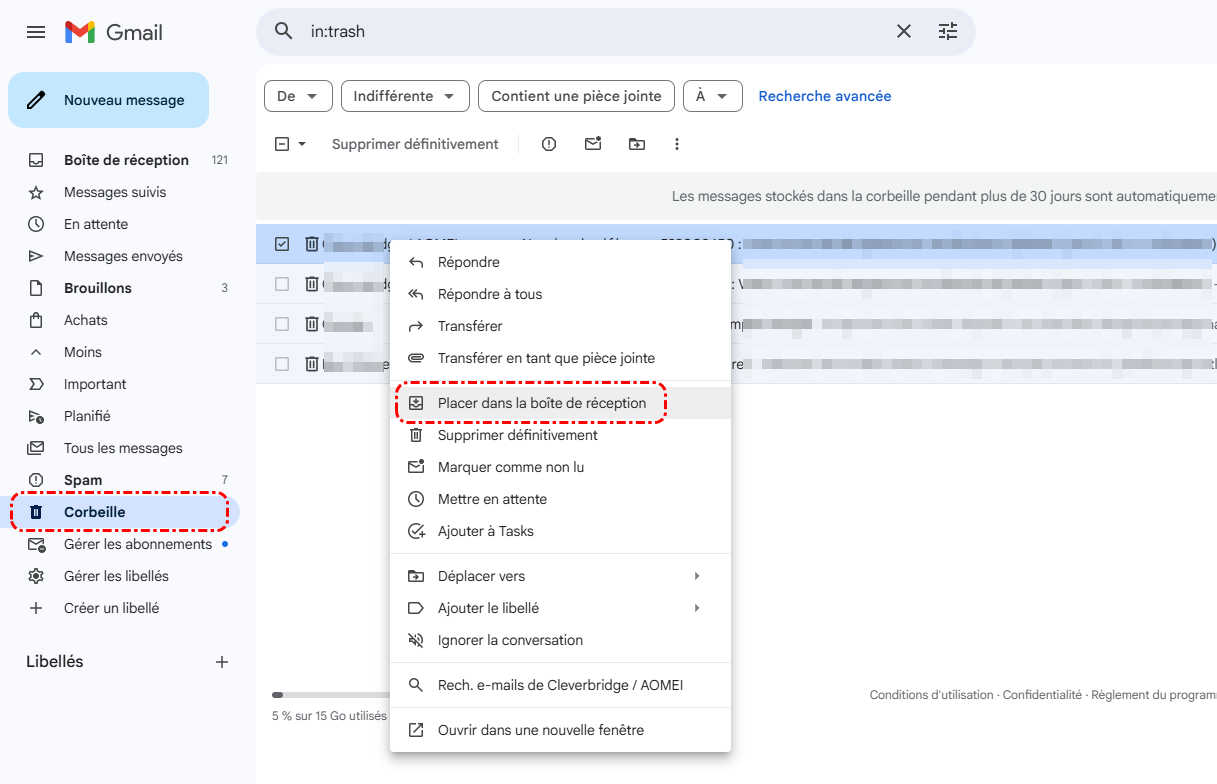Open the main menu hamburger icon
The image size is (1217, 784).
pos(36,32)
